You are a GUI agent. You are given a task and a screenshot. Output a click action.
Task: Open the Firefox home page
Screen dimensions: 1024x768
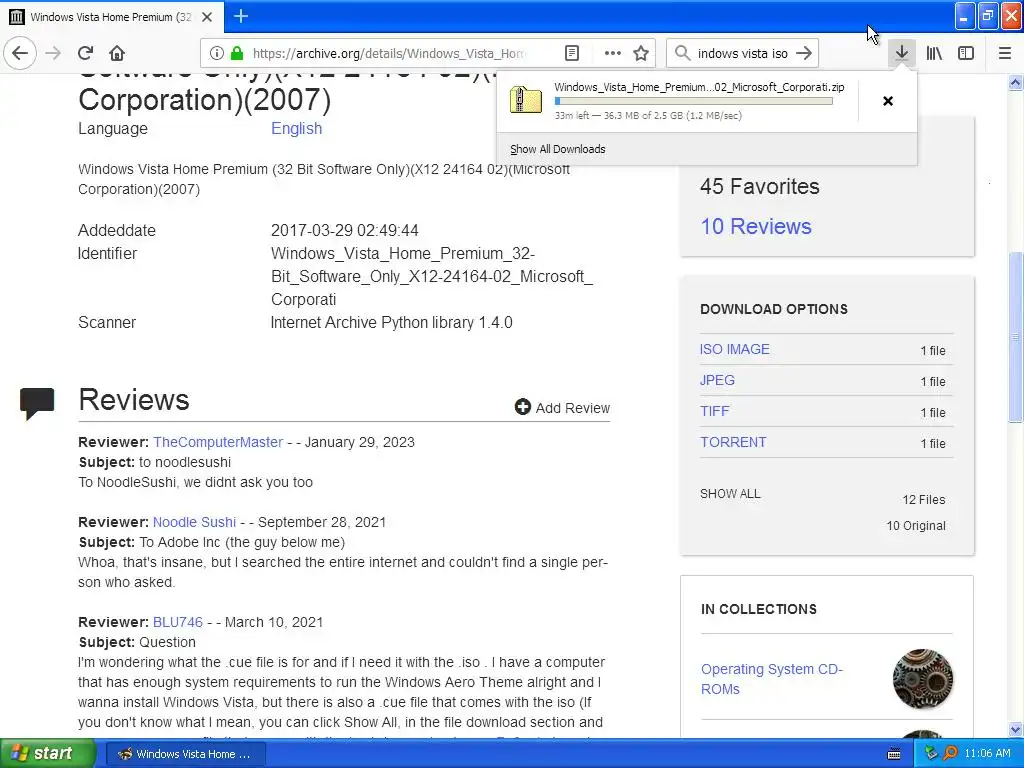coord(117,53)
